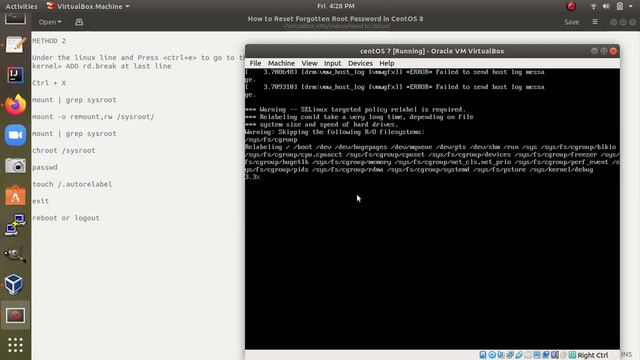Click the 'exit' line in gedit
This screenshot has width=640, height=360.
click(40, 201)
